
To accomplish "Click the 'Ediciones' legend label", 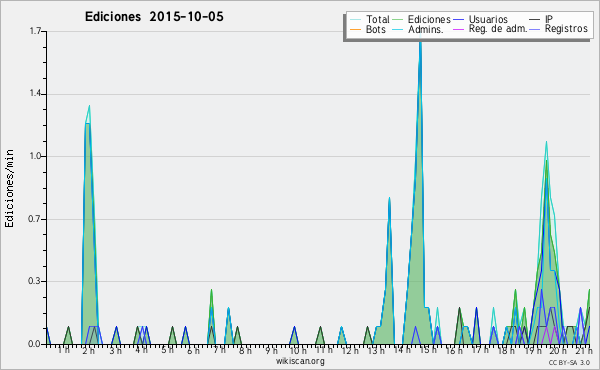I will (x=429, y=19).
